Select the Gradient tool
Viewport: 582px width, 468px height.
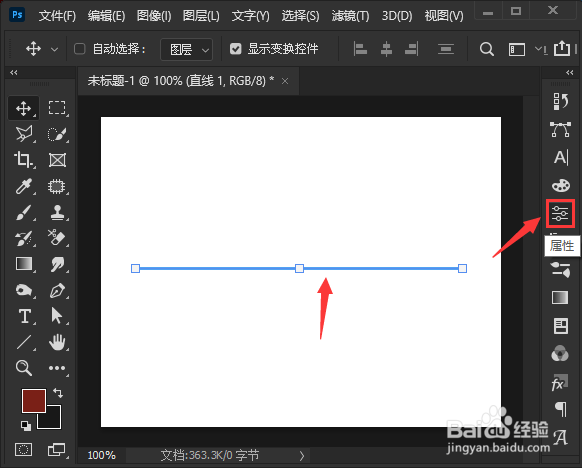coord(24,264)
